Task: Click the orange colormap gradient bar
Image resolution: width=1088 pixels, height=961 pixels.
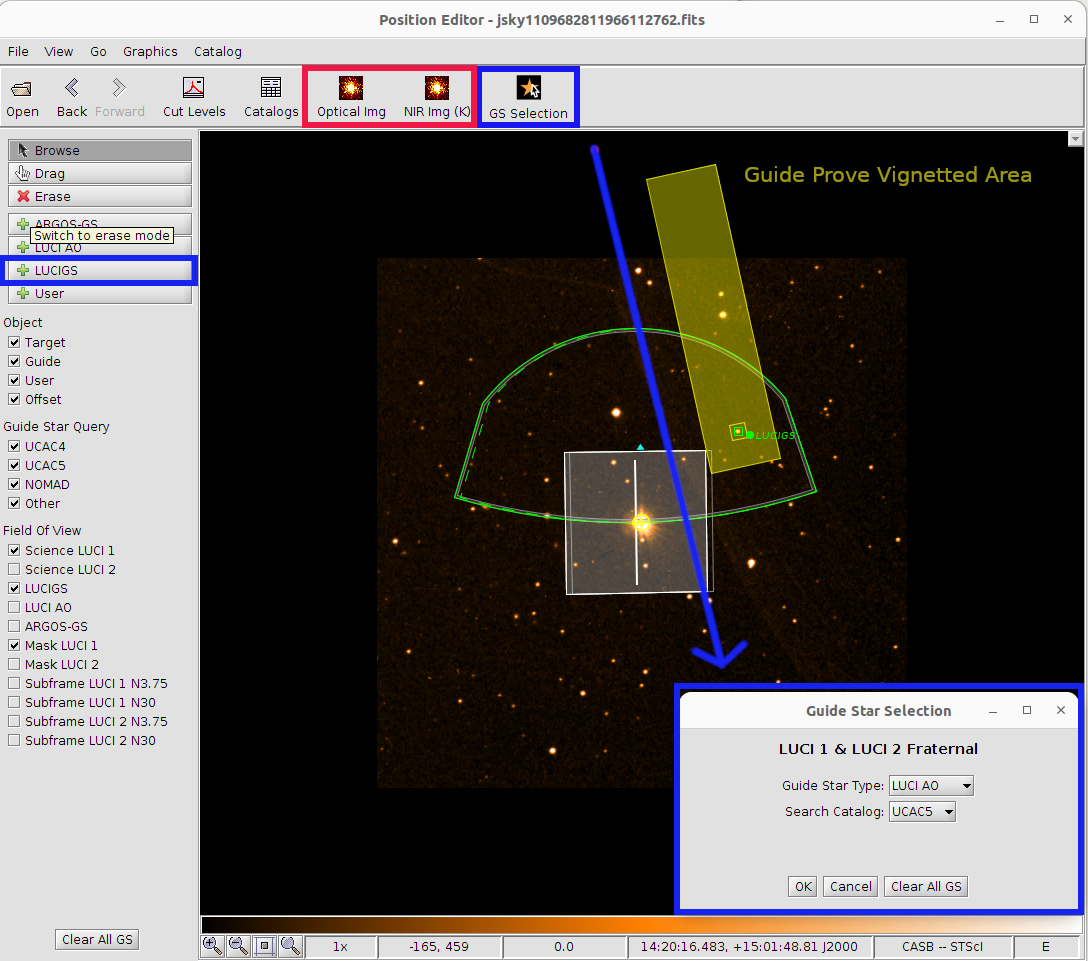Action: pyautogui.click(x=640, y=924)
